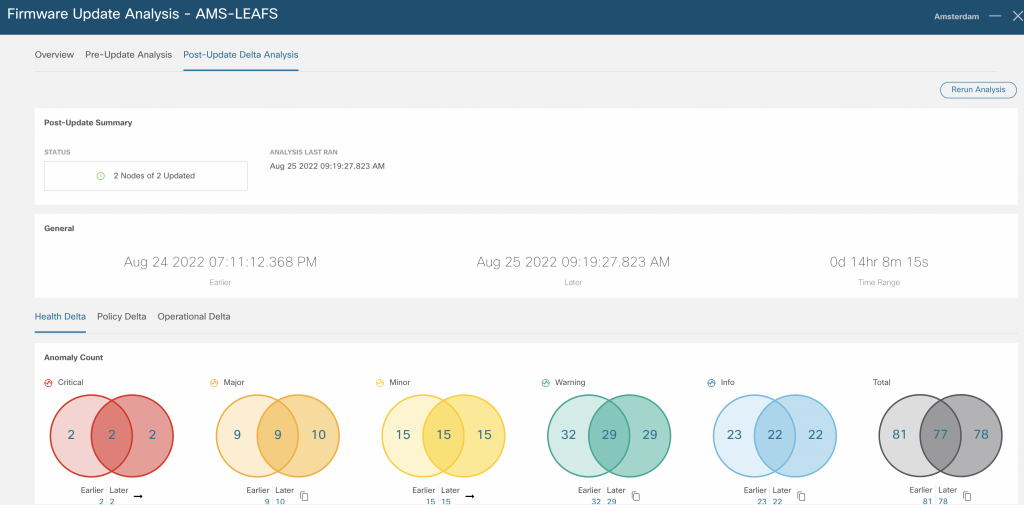Screen dimensions: 1024x510
Task: Click the Critical severity icon
Action: [x=49, y=383]
